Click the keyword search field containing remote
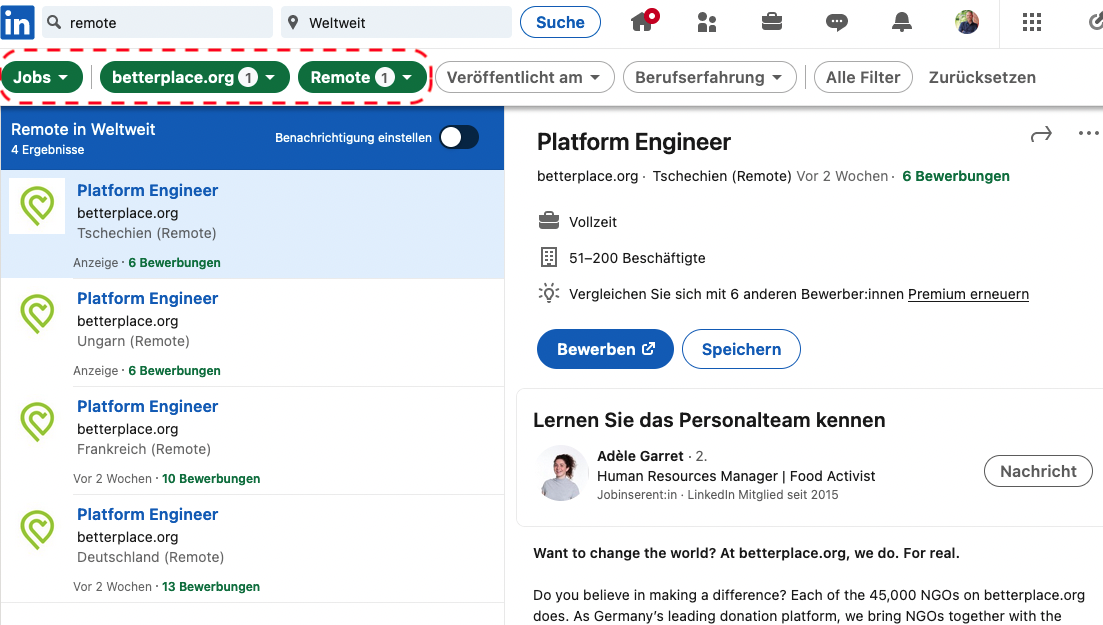The width and height of the screenshot is (1103, 625). click(x=158, y=23)
